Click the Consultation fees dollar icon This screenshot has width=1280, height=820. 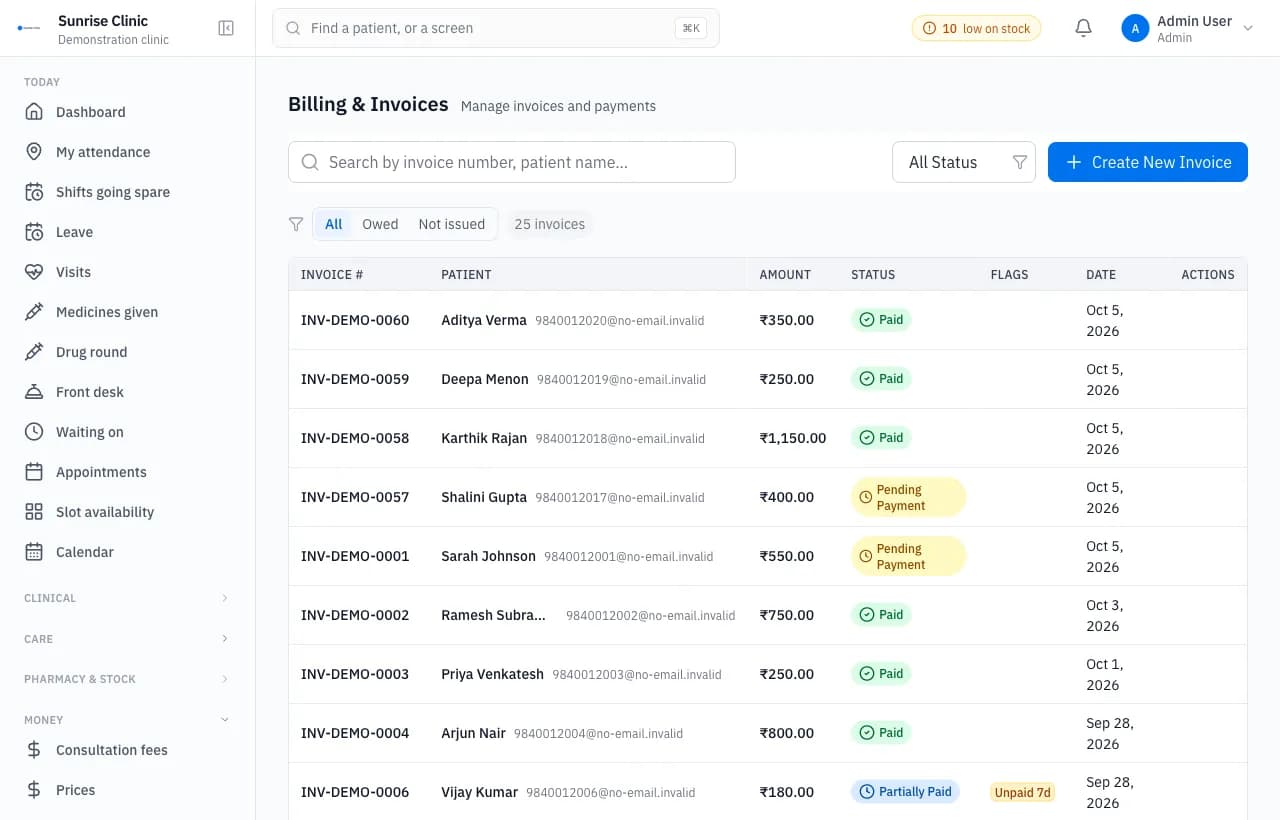34,750
